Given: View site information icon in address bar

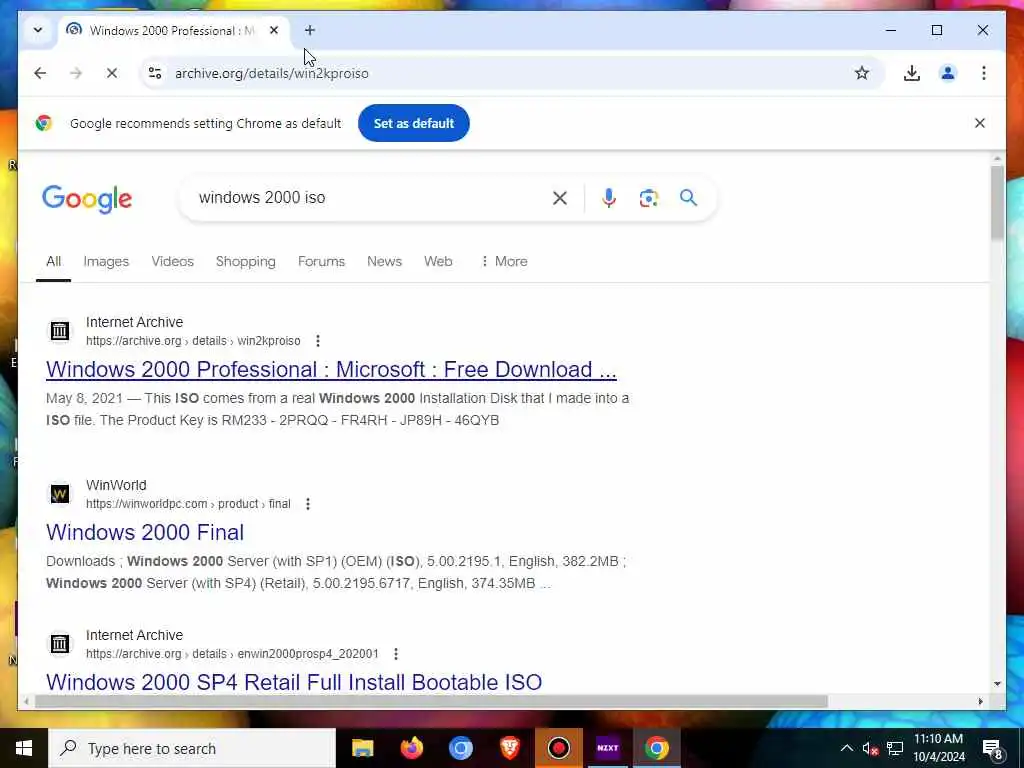Looking at the screenshot, I should pos(155,73).
